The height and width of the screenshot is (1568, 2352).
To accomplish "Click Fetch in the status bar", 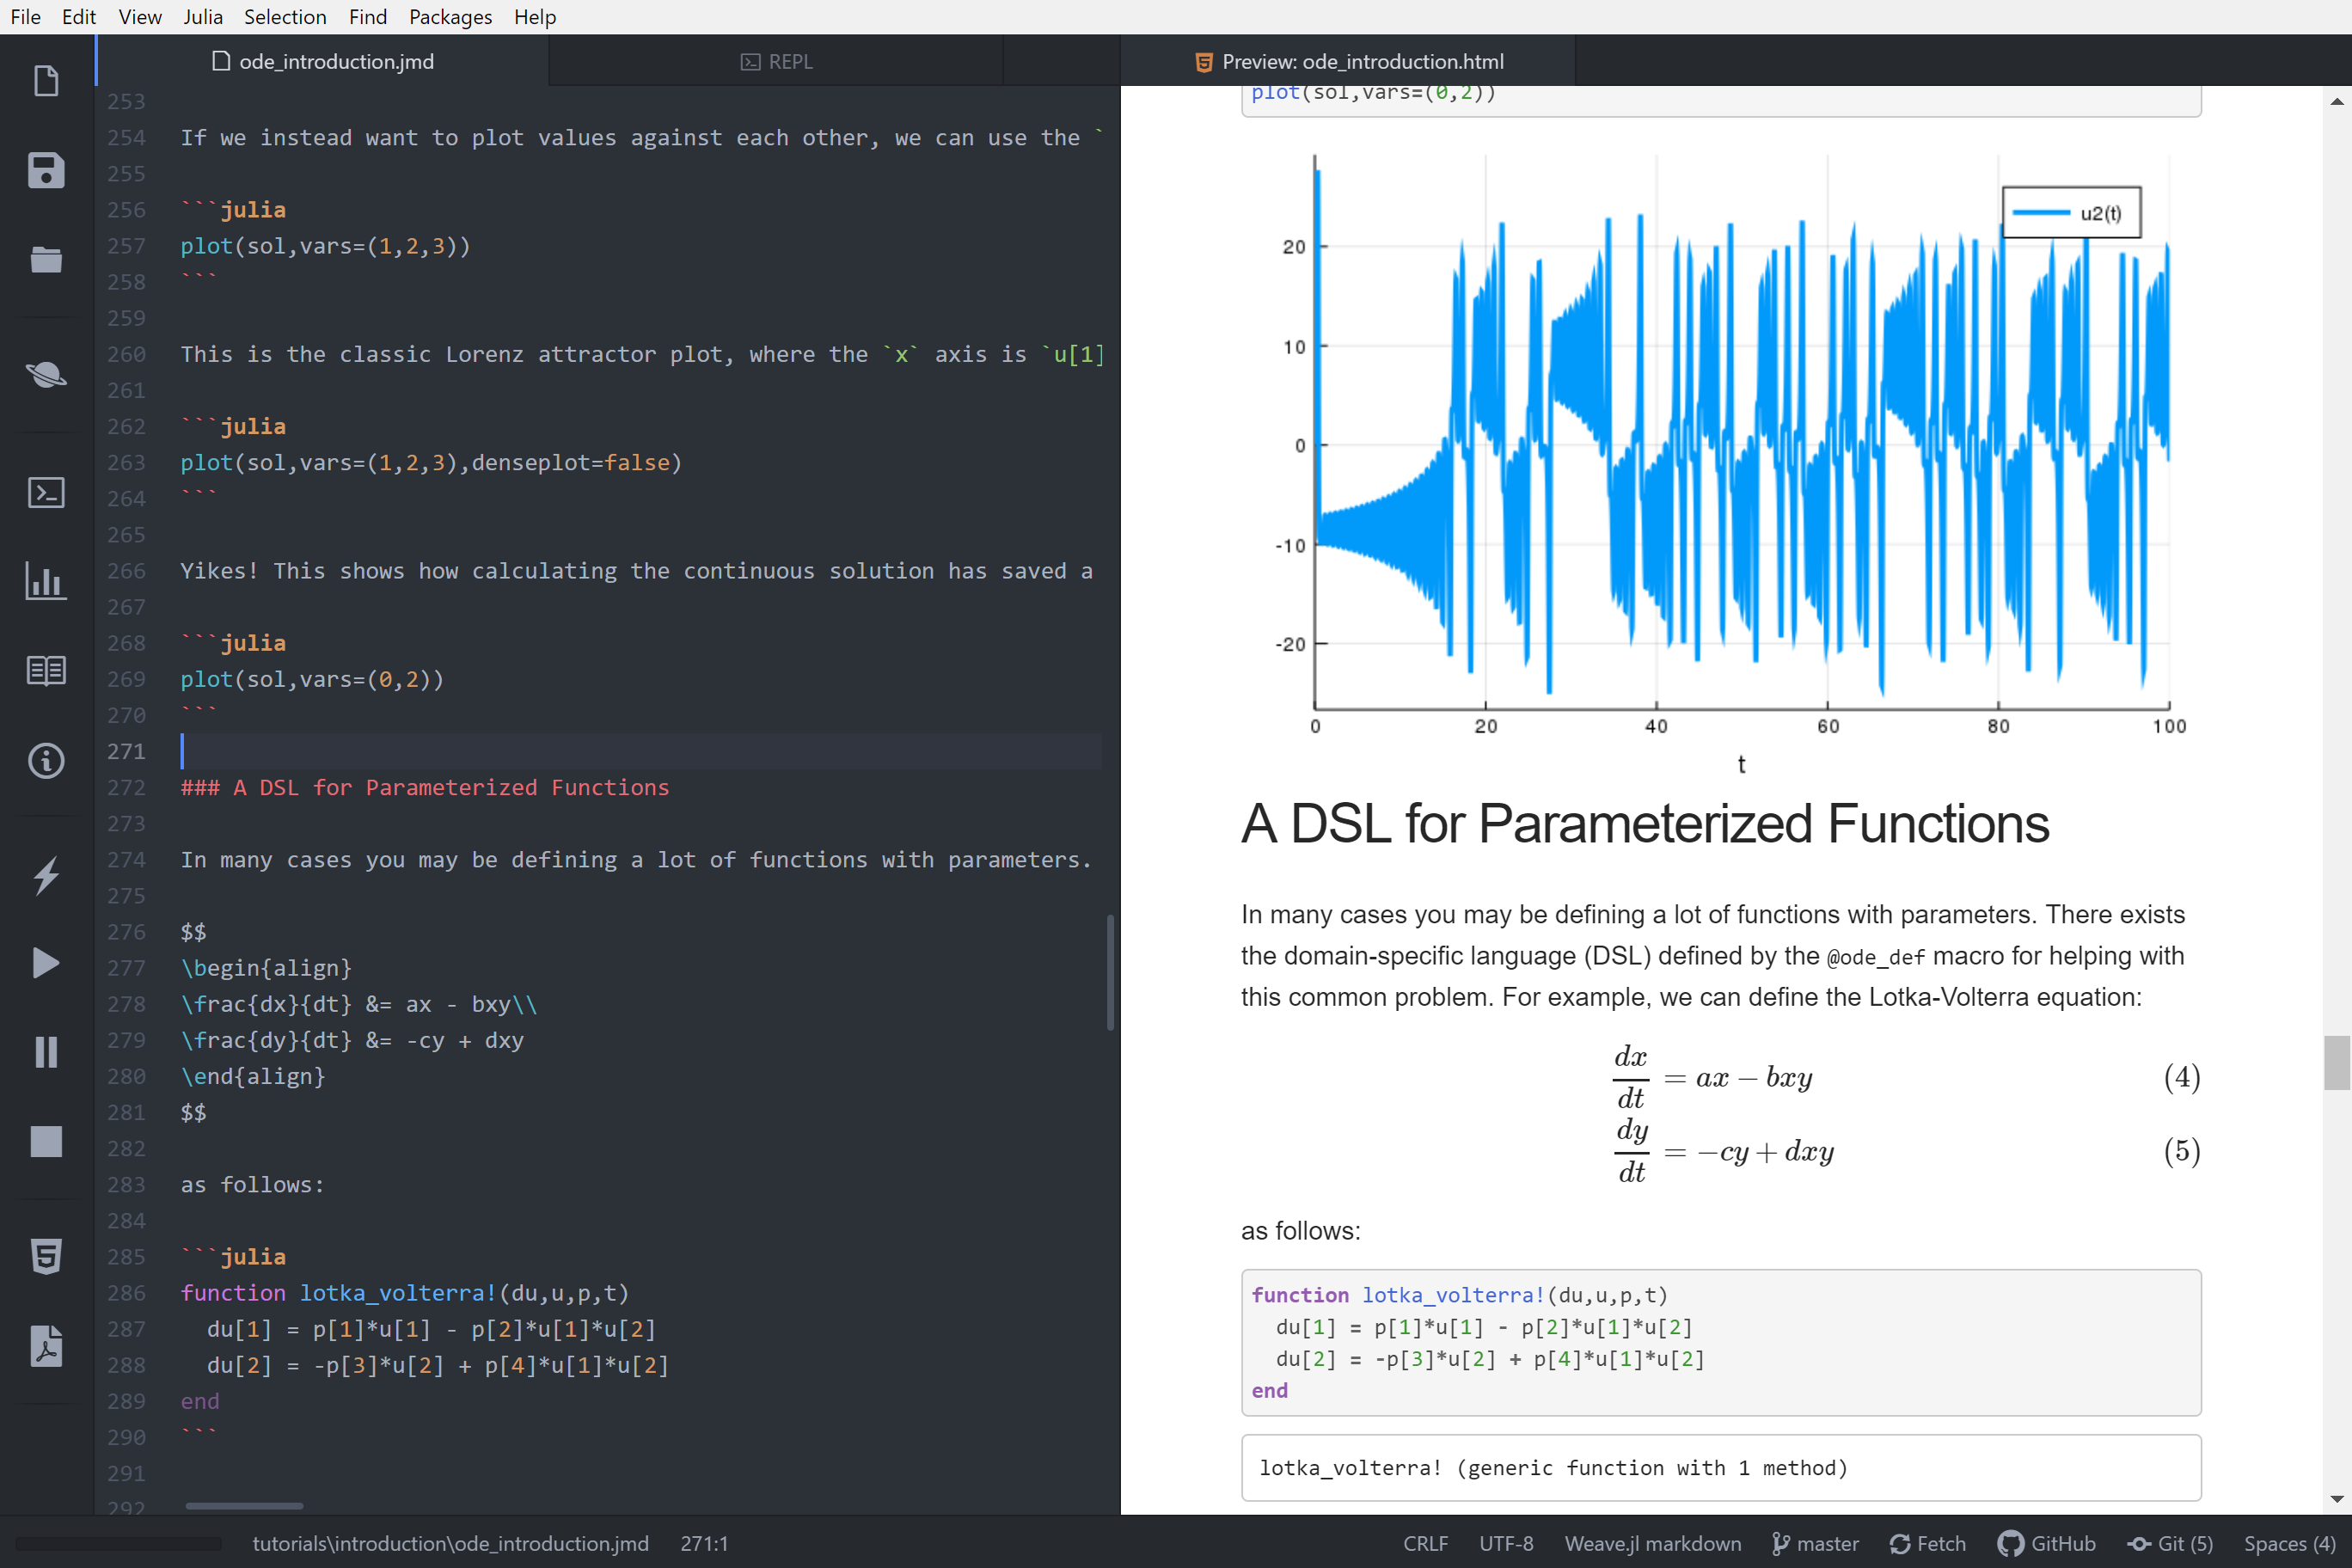I will [x=1928, y=1543].
